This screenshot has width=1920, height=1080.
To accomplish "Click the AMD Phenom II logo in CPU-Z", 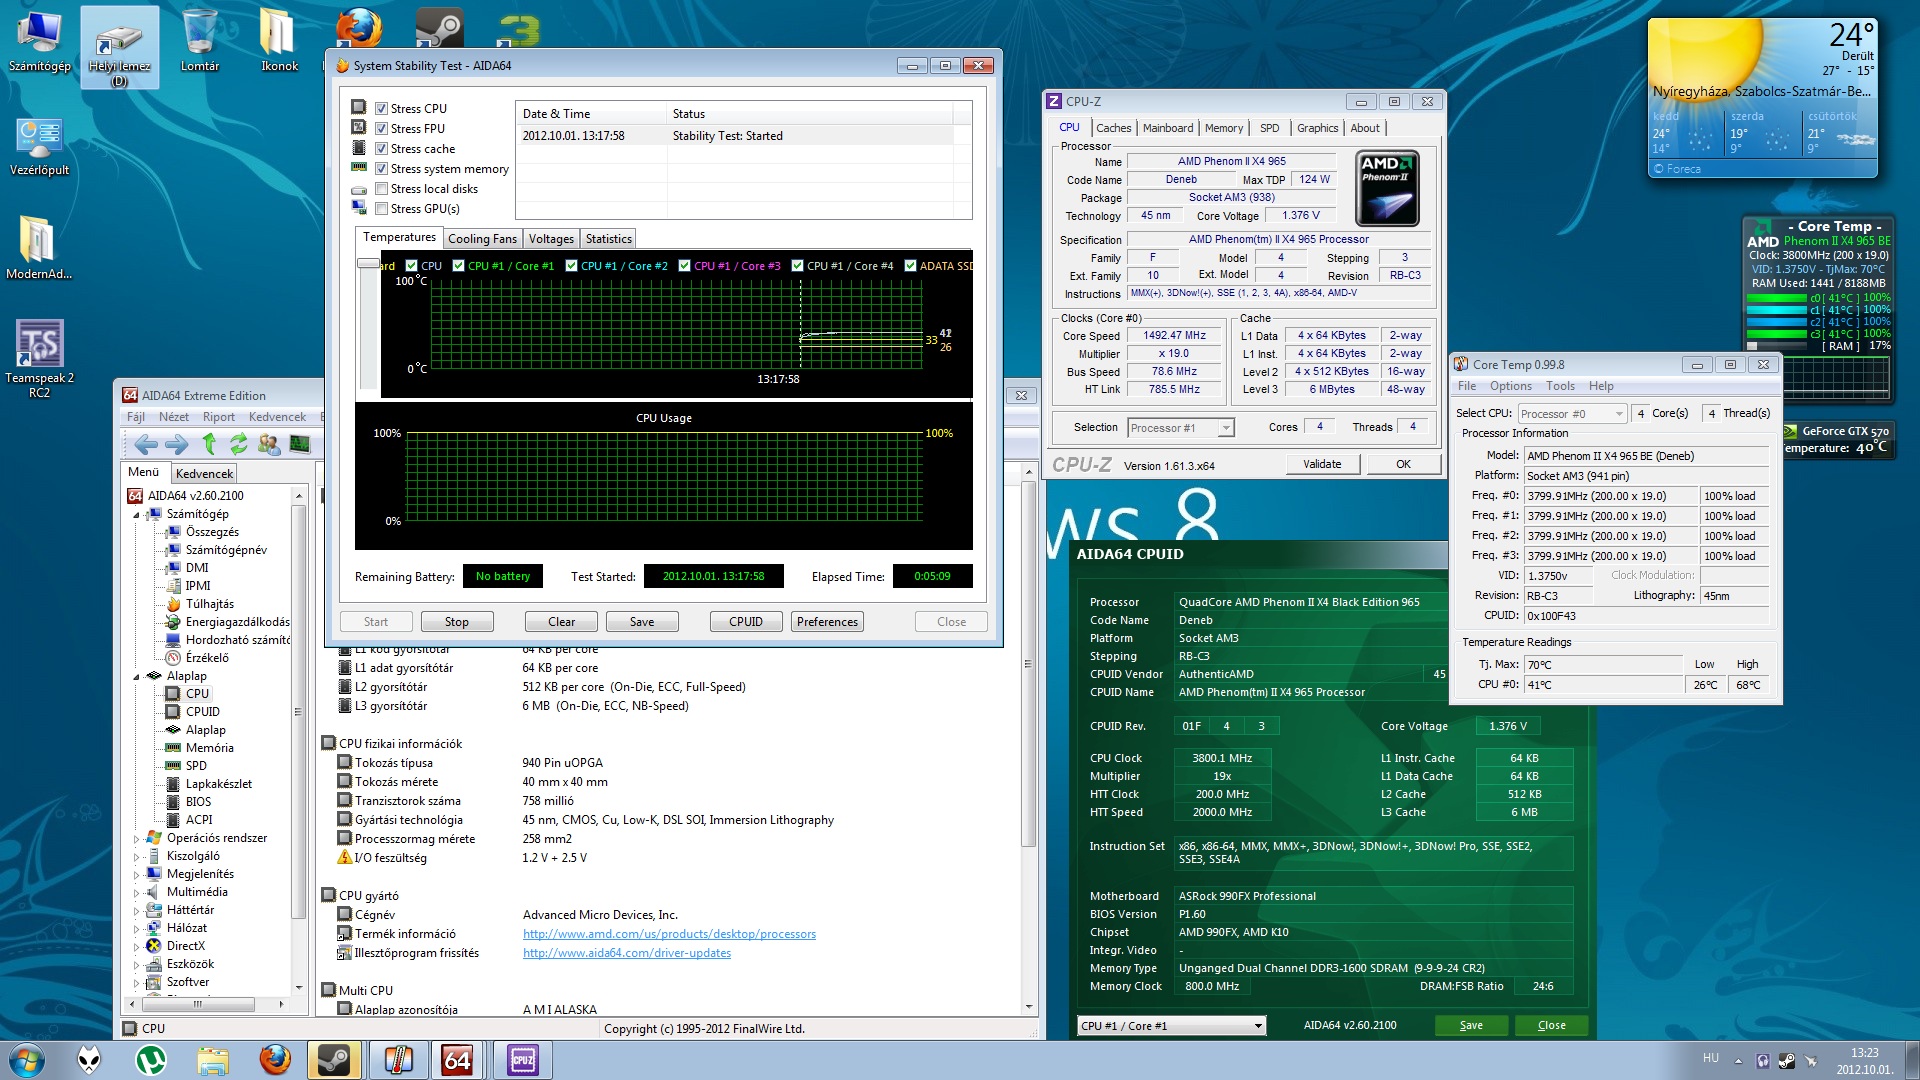I will click(x=1387, y=188).
